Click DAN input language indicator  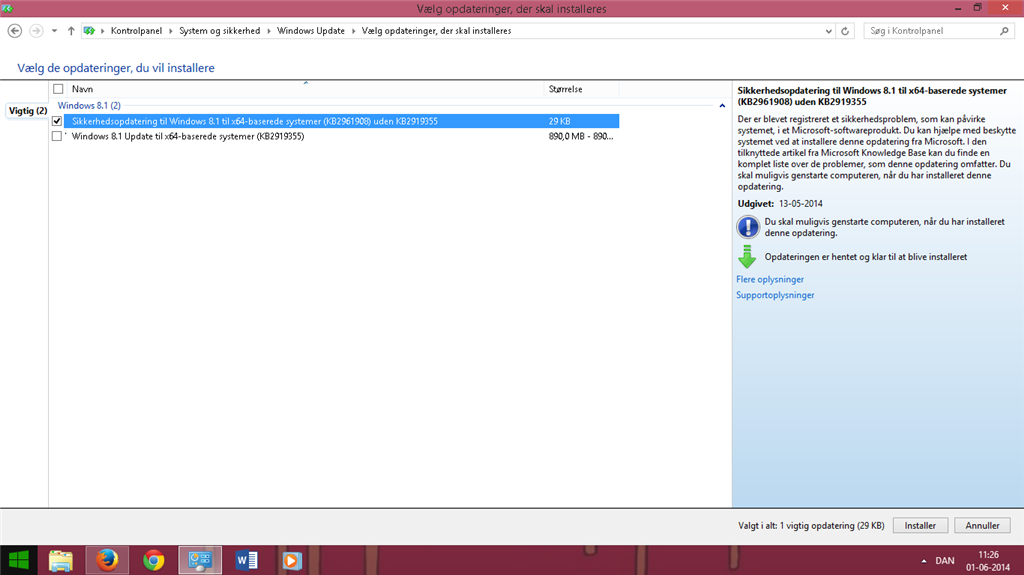[x=945, y=561]
